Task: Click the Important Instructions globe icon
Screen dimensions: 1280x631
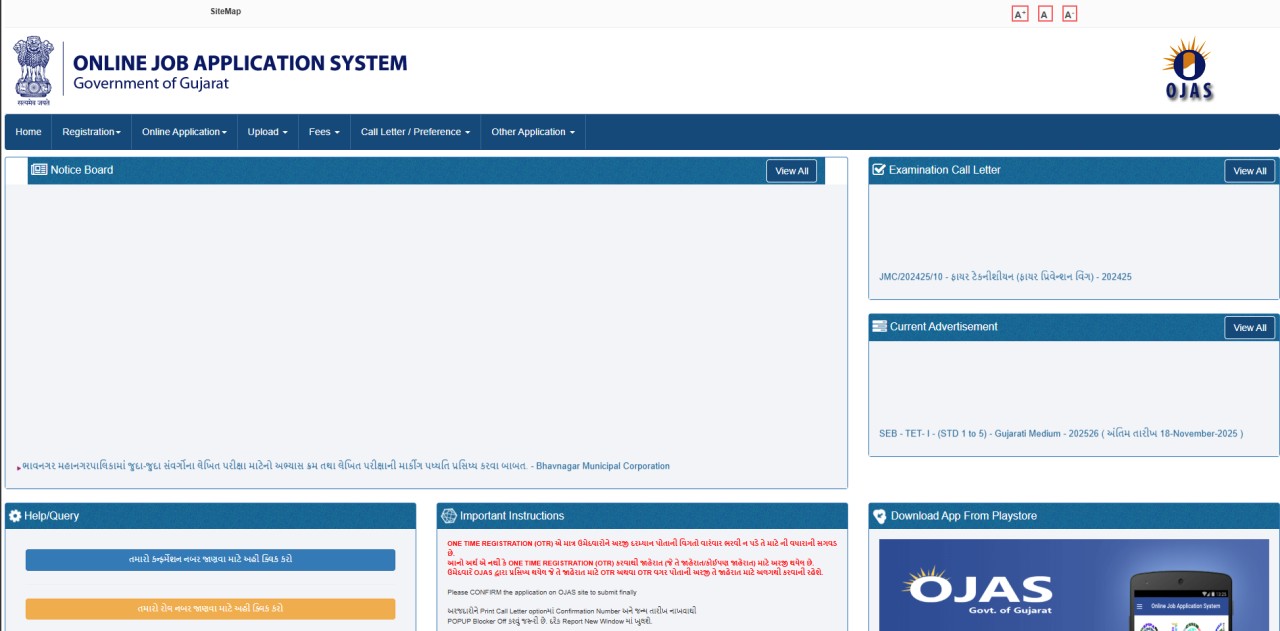Action: (448, 516)
